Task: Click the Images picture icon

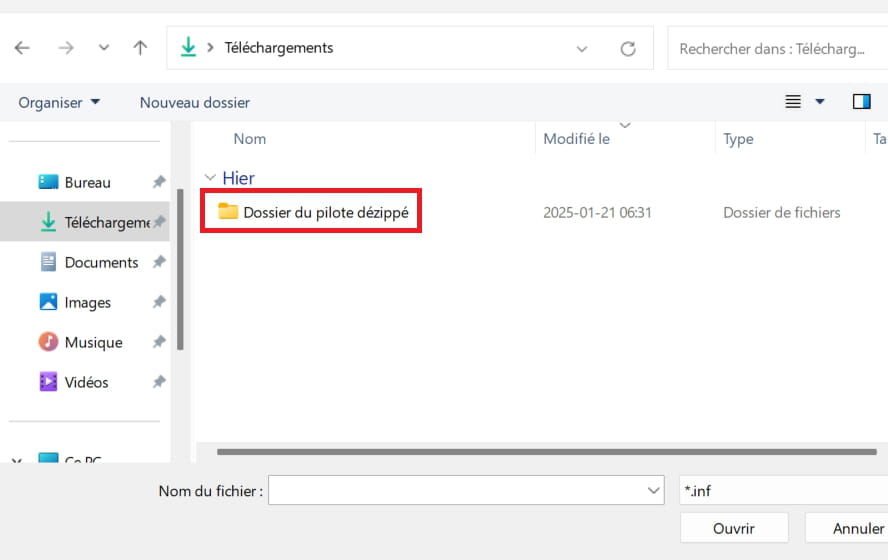Action: [x=48, y=302]
